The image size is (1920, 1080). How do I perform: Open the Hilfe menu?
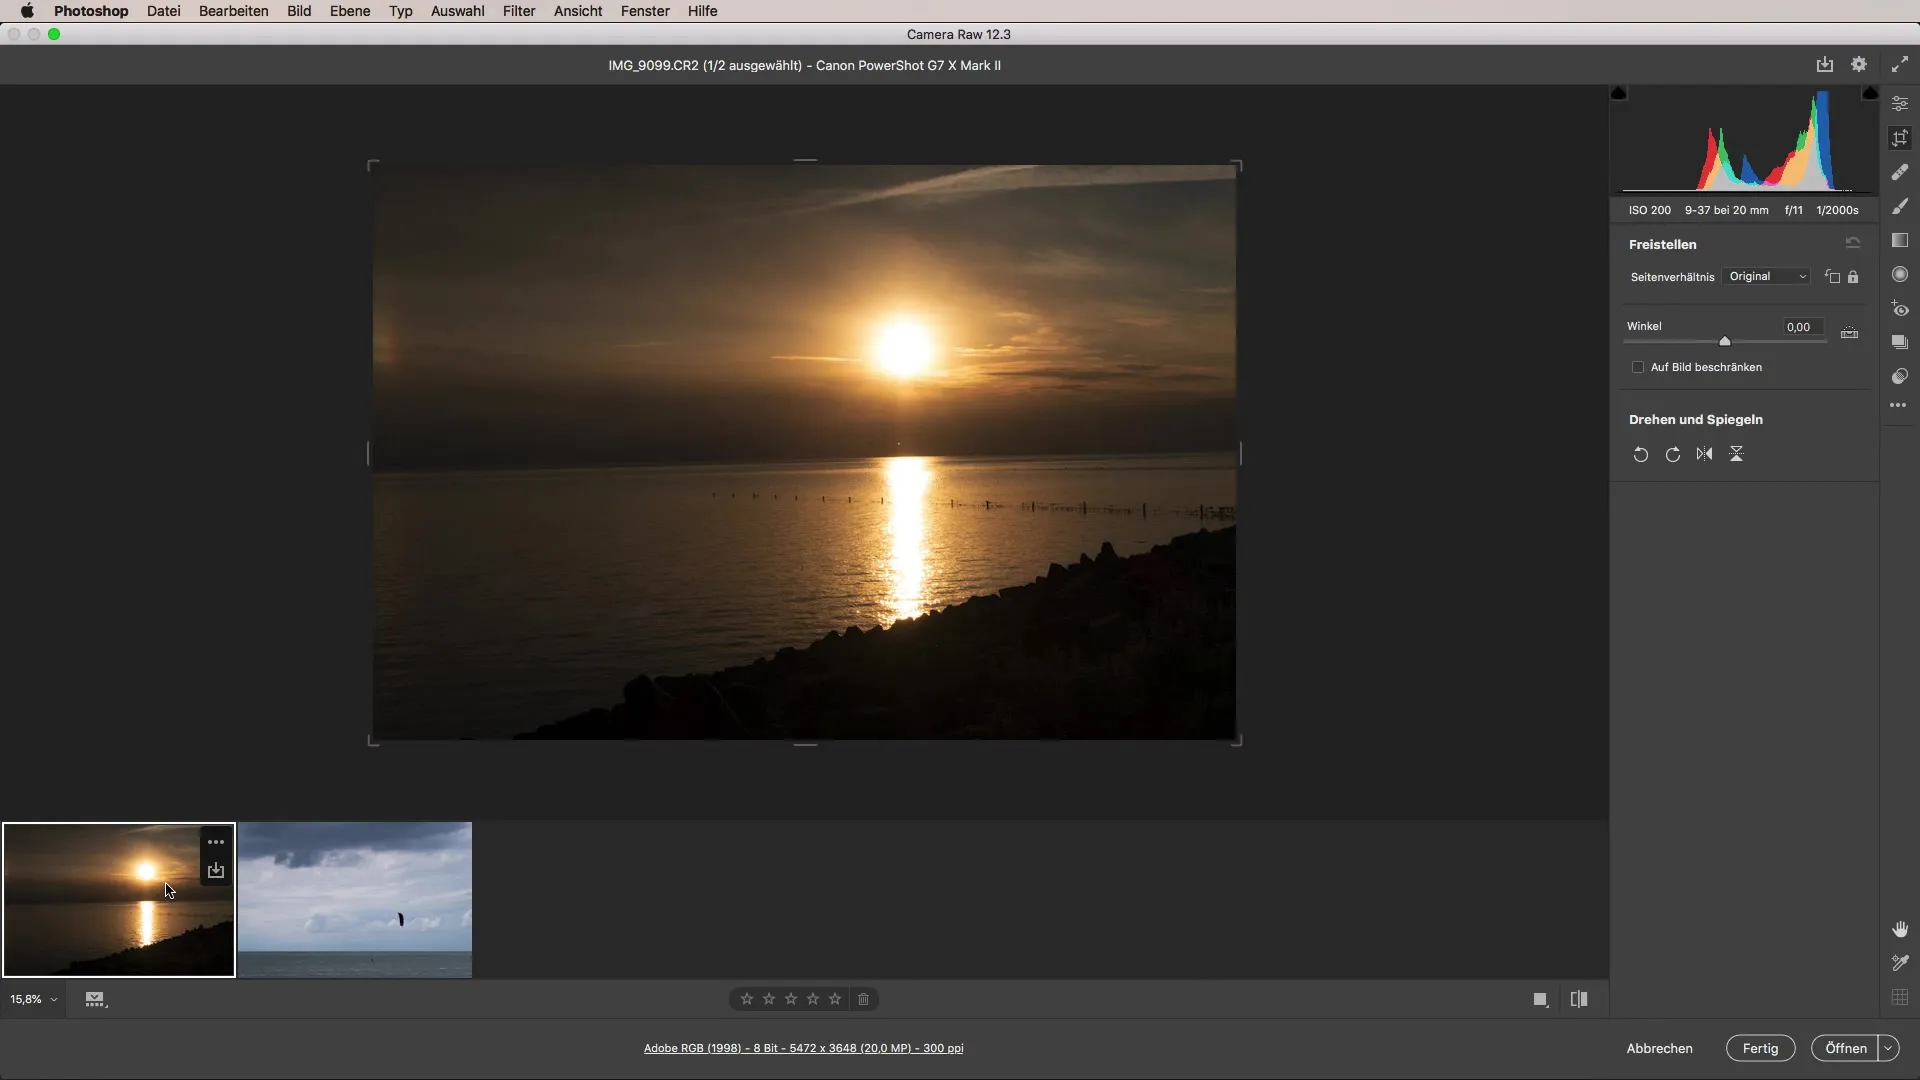point(702,11)
